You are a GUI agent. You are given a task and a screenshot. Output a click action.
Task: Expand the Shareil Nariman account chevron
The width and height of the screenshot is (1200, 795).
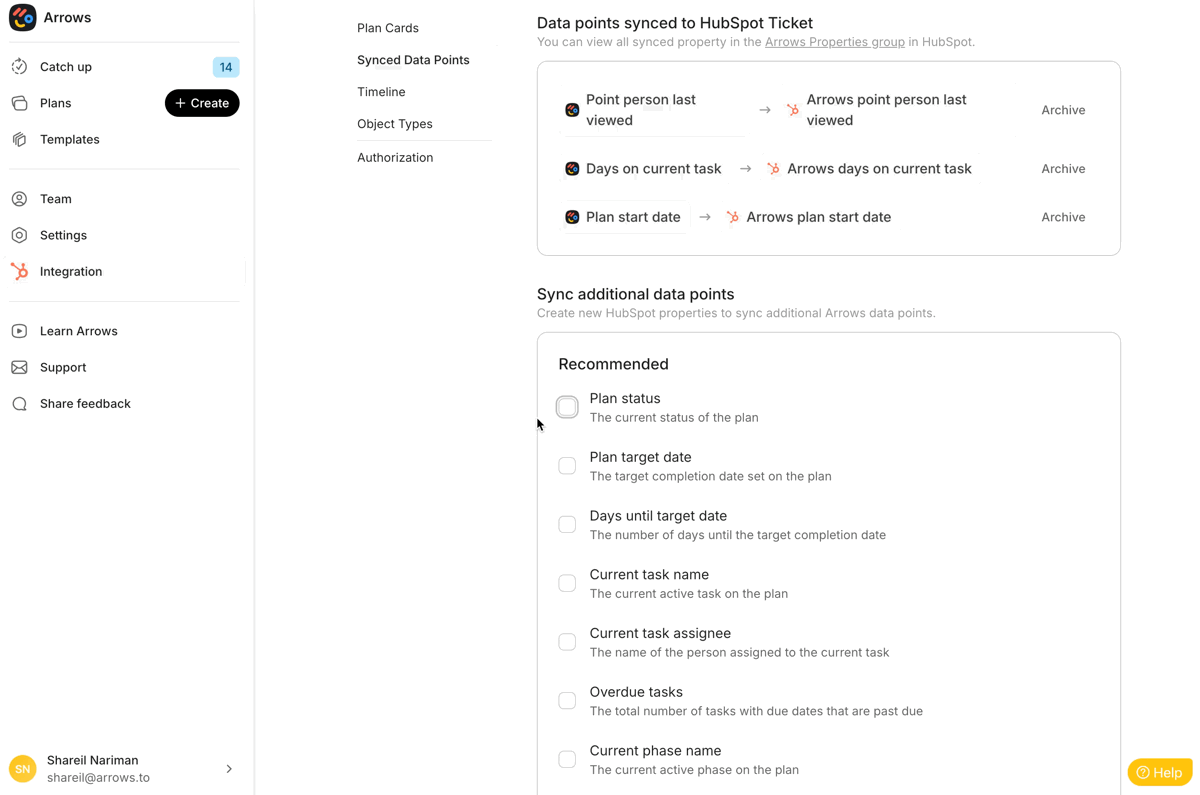tap(229, 769)
